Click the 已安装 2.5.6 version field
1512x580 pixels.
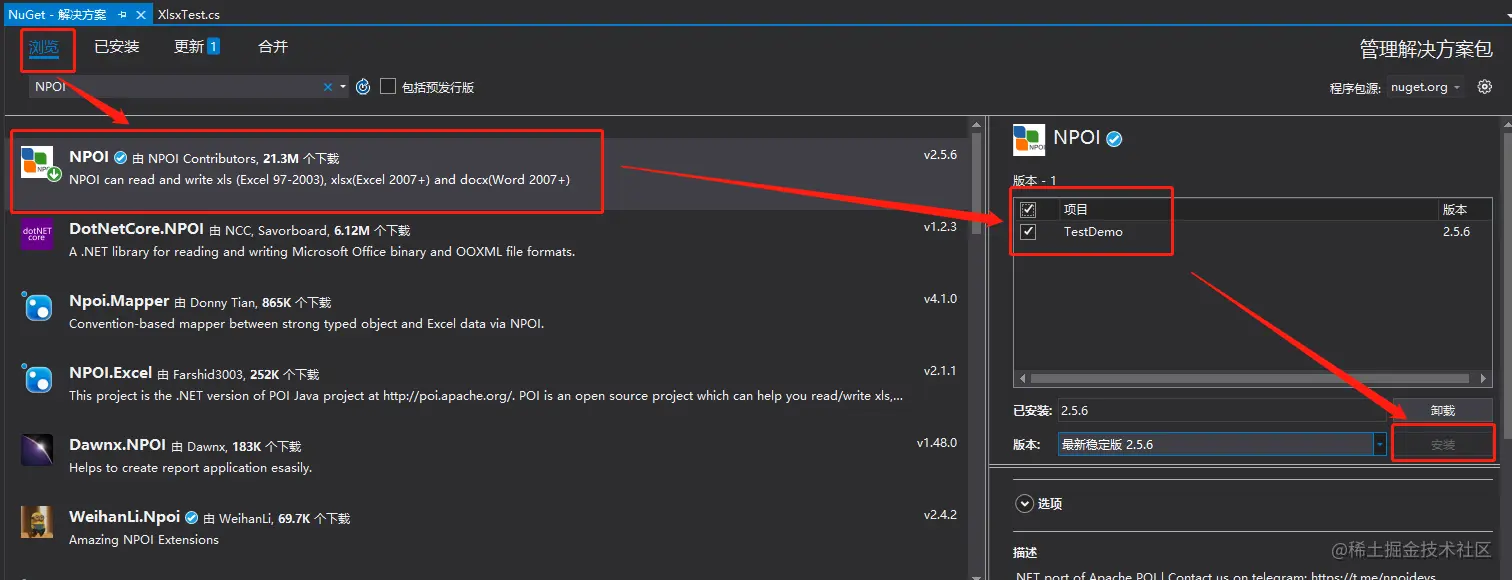(x=1222, y=410)
